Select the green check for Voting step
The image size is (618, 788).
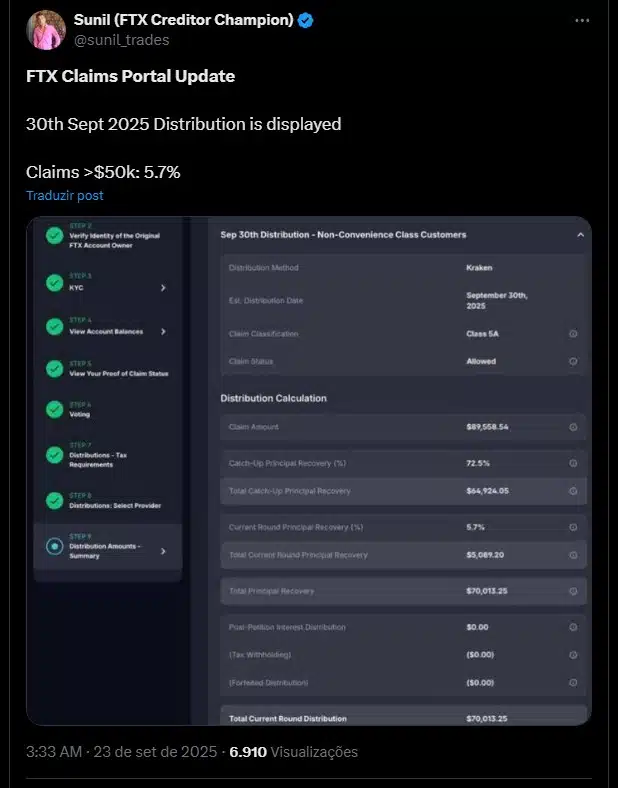54,410
